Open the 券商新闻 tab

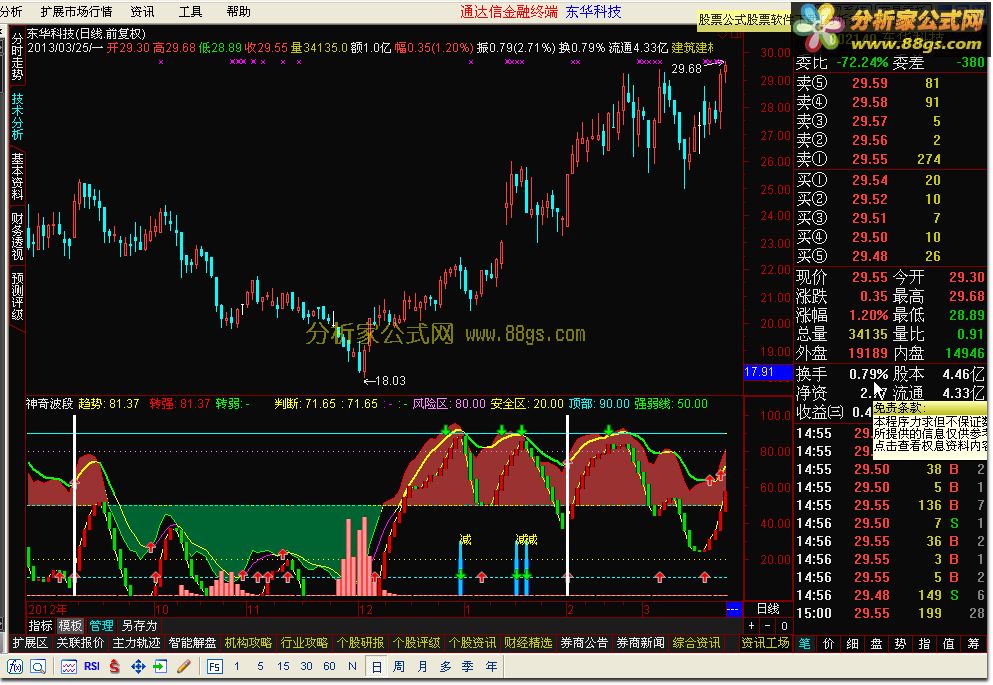tap(640, 643)
